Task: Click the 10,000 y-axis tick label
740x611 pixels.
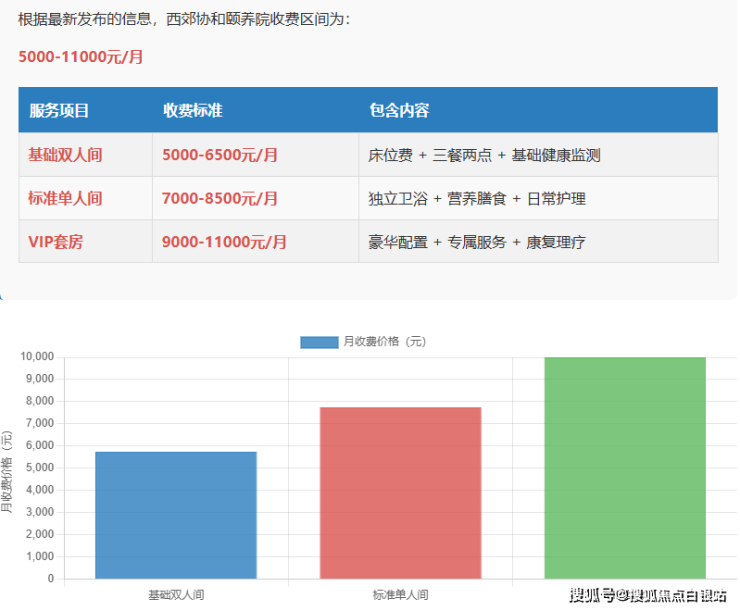Action: click(x=35, y=357)
